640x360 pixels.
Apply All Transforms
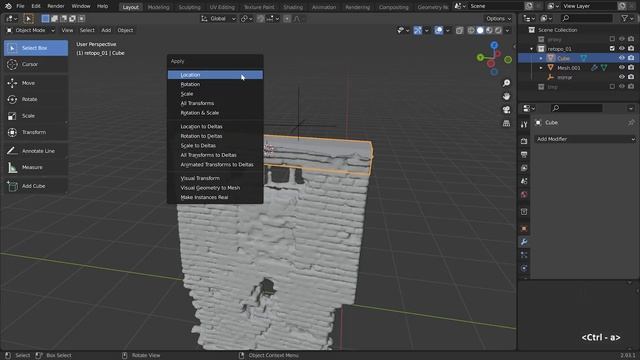tap(215, 103)
